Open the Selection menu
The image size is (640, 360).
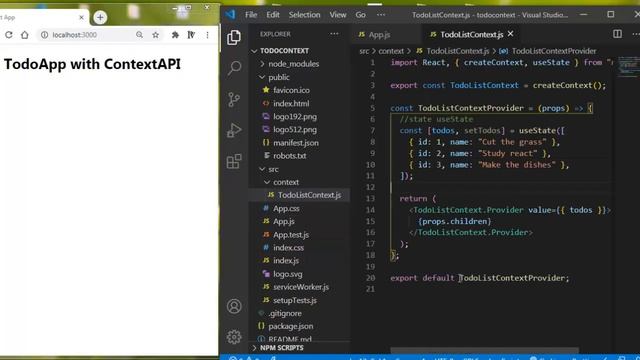click(304, 15)
